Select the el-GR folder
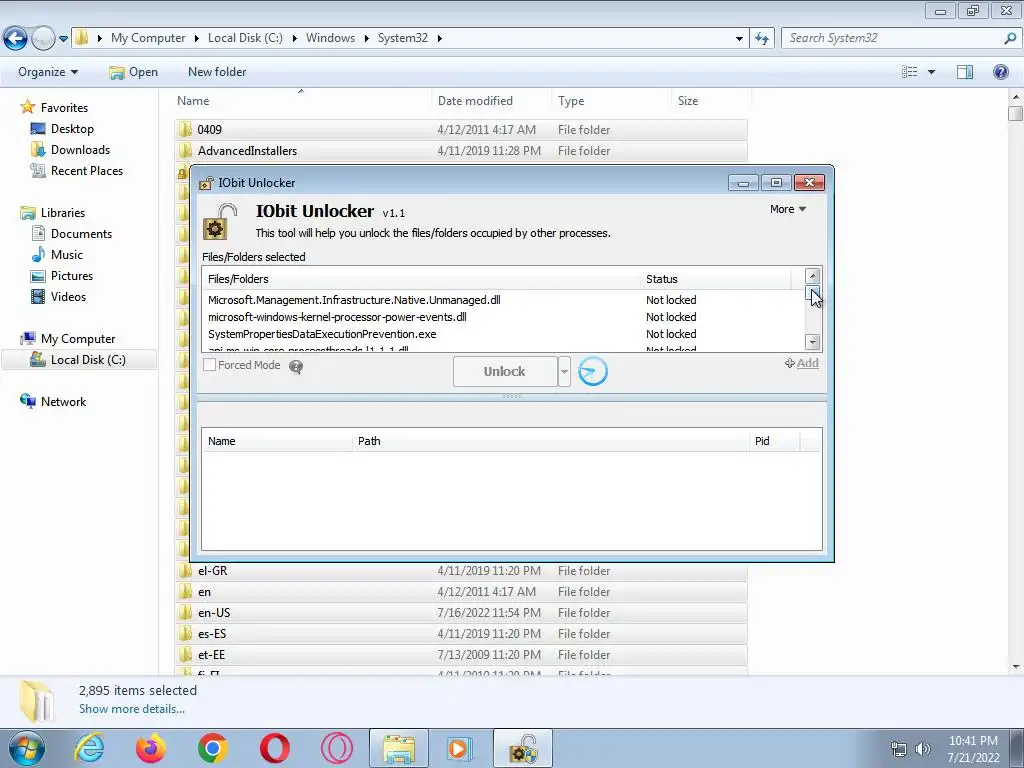The image size is (1024, 768). pos(461,571)
